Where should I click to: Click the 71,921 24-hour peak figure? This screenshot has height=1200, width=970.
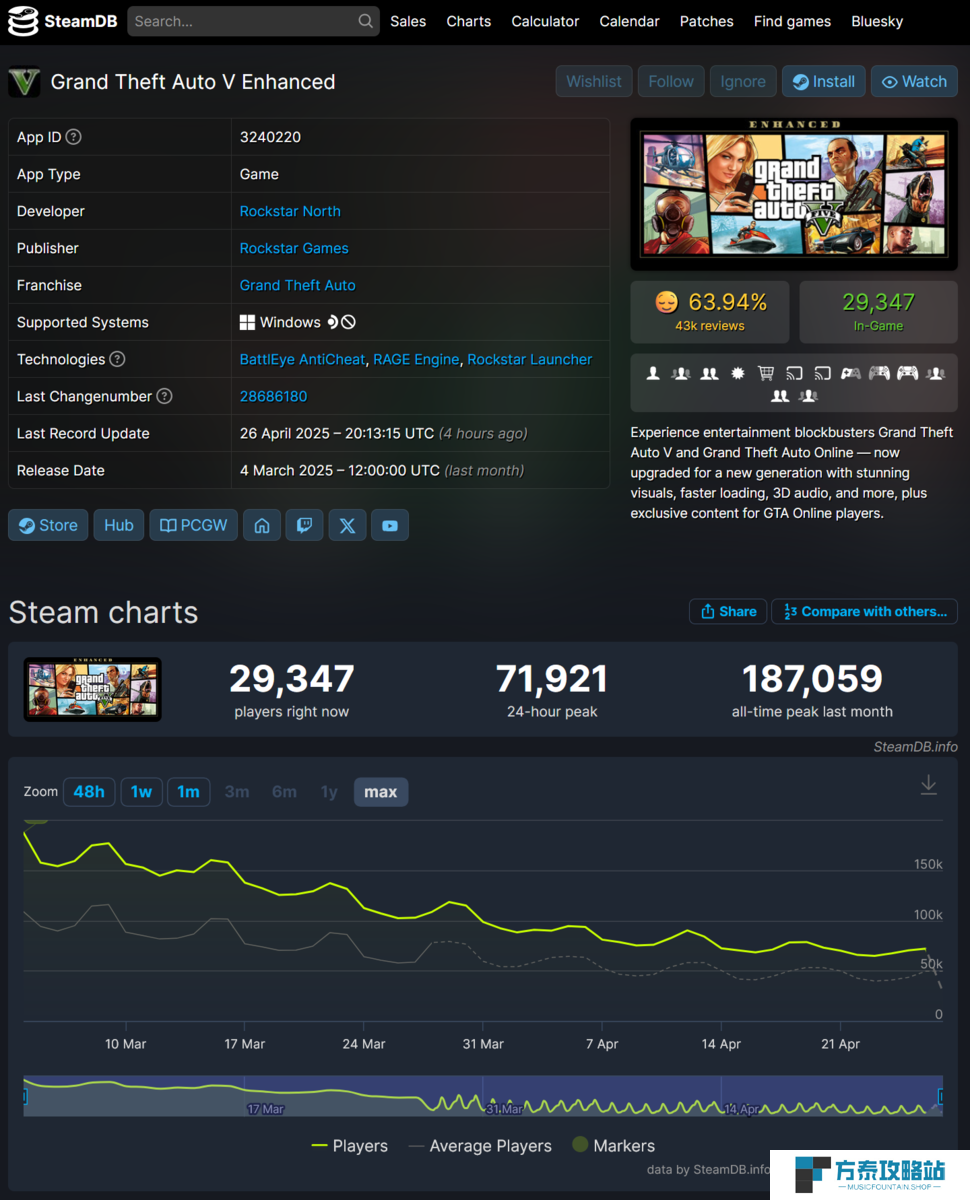coord(552,680)
